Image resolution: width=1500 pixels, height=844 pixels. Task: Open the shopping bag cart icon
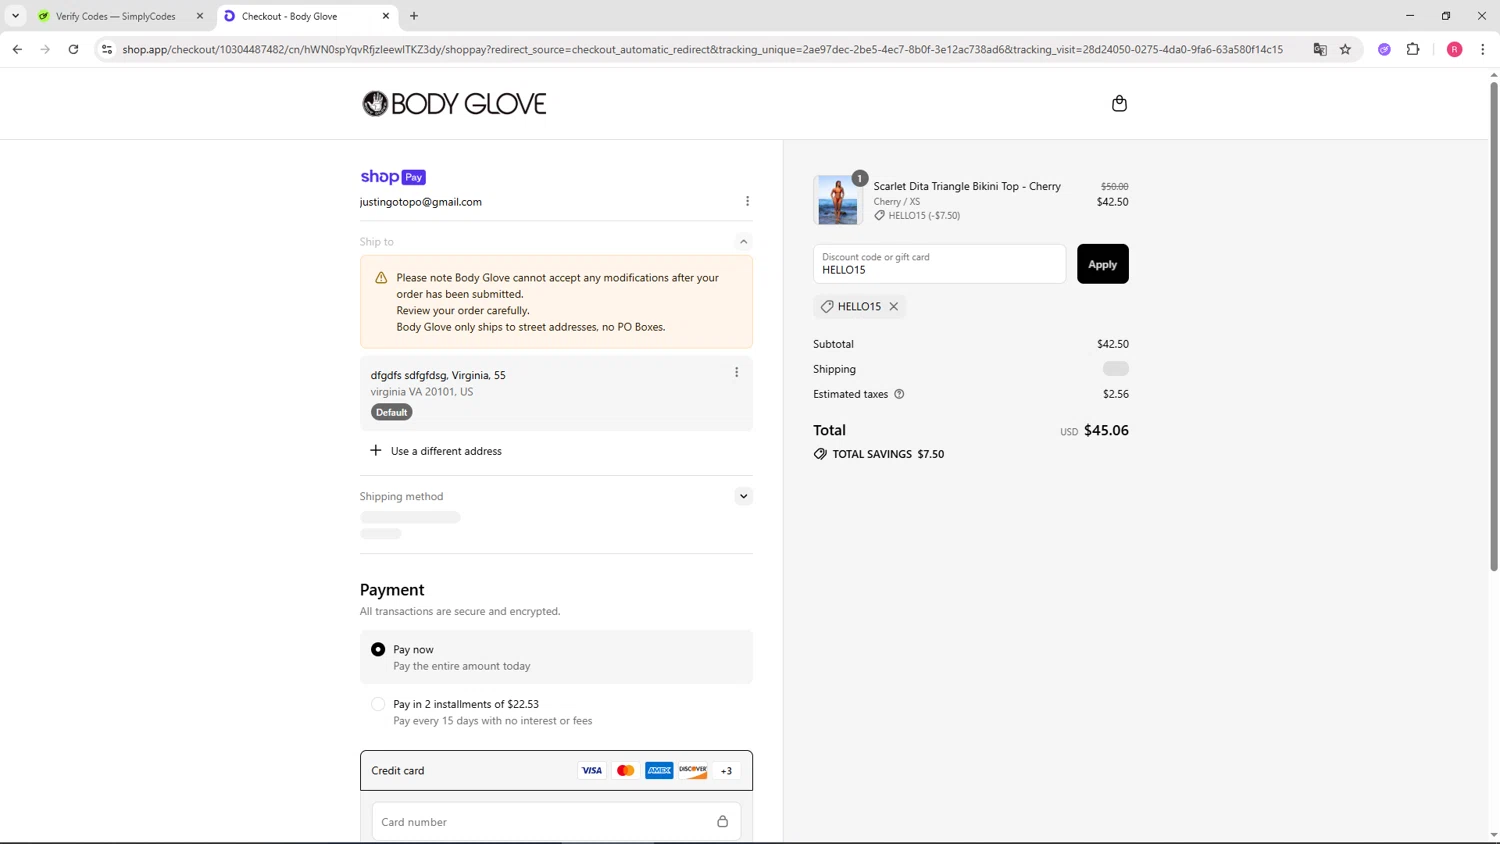pyautogui.click(x=1119, y=103)
